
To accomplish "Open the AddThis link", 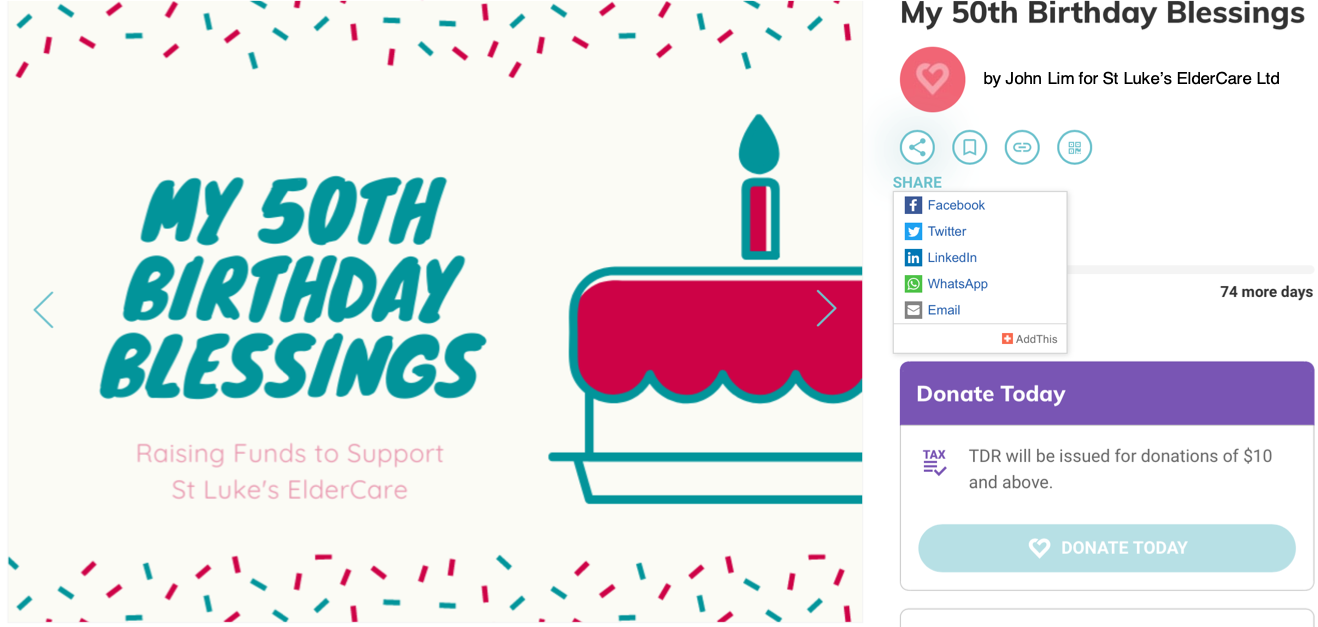I will point(1029,339).
